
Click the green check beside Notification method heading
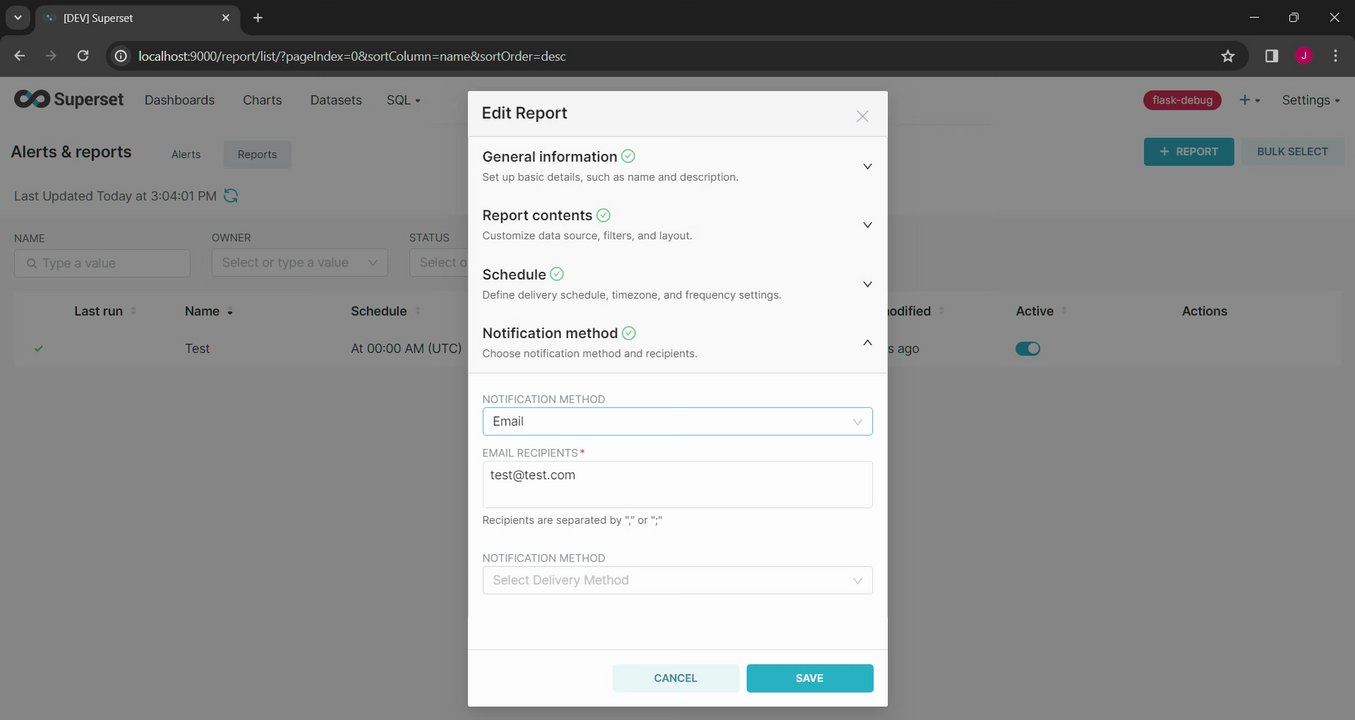(x=629, y=333)
